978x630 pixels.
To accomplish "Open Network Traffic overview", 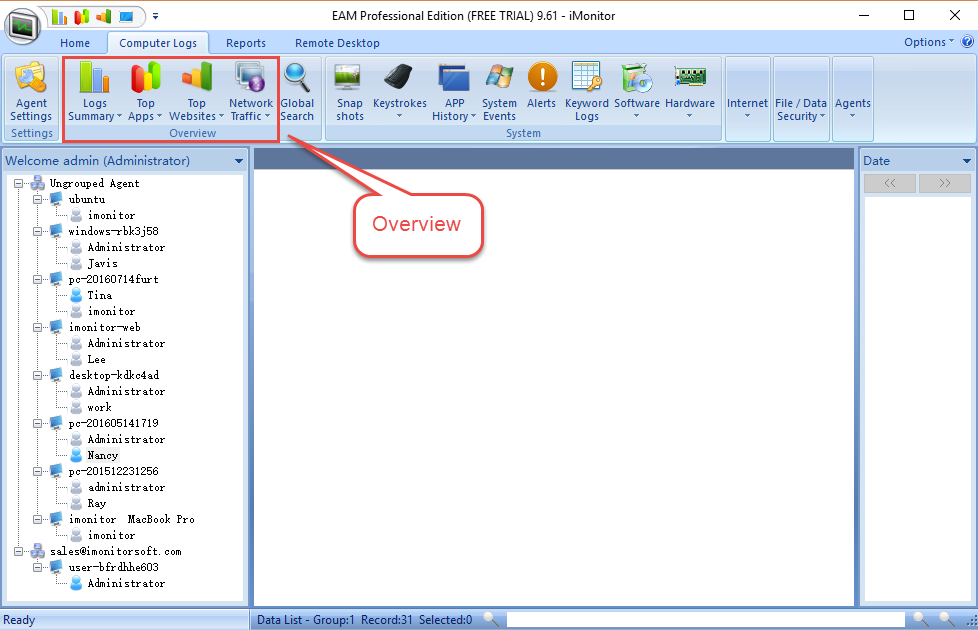I will coord(251,92).
